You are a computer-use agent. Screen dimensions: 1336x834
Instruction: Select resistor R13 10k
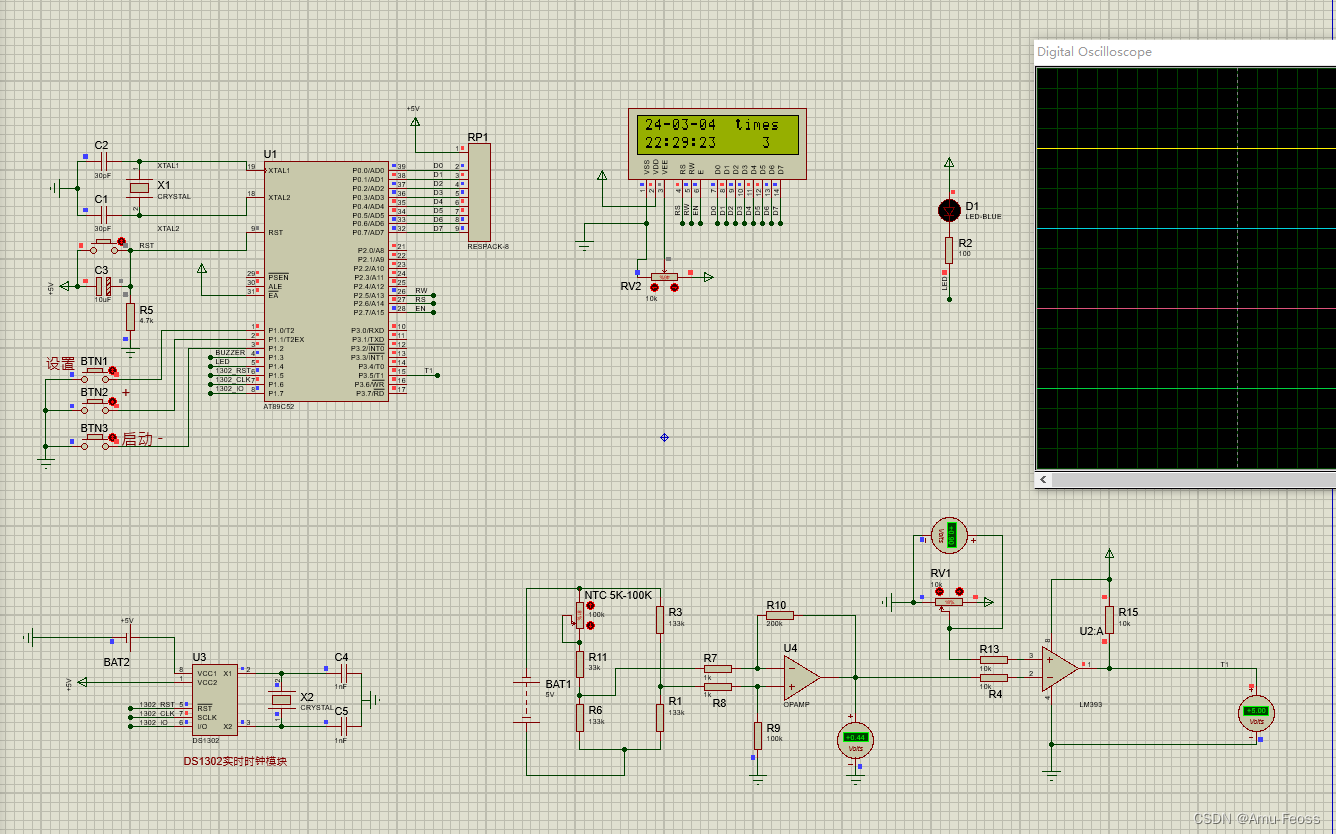coord(993,660)
